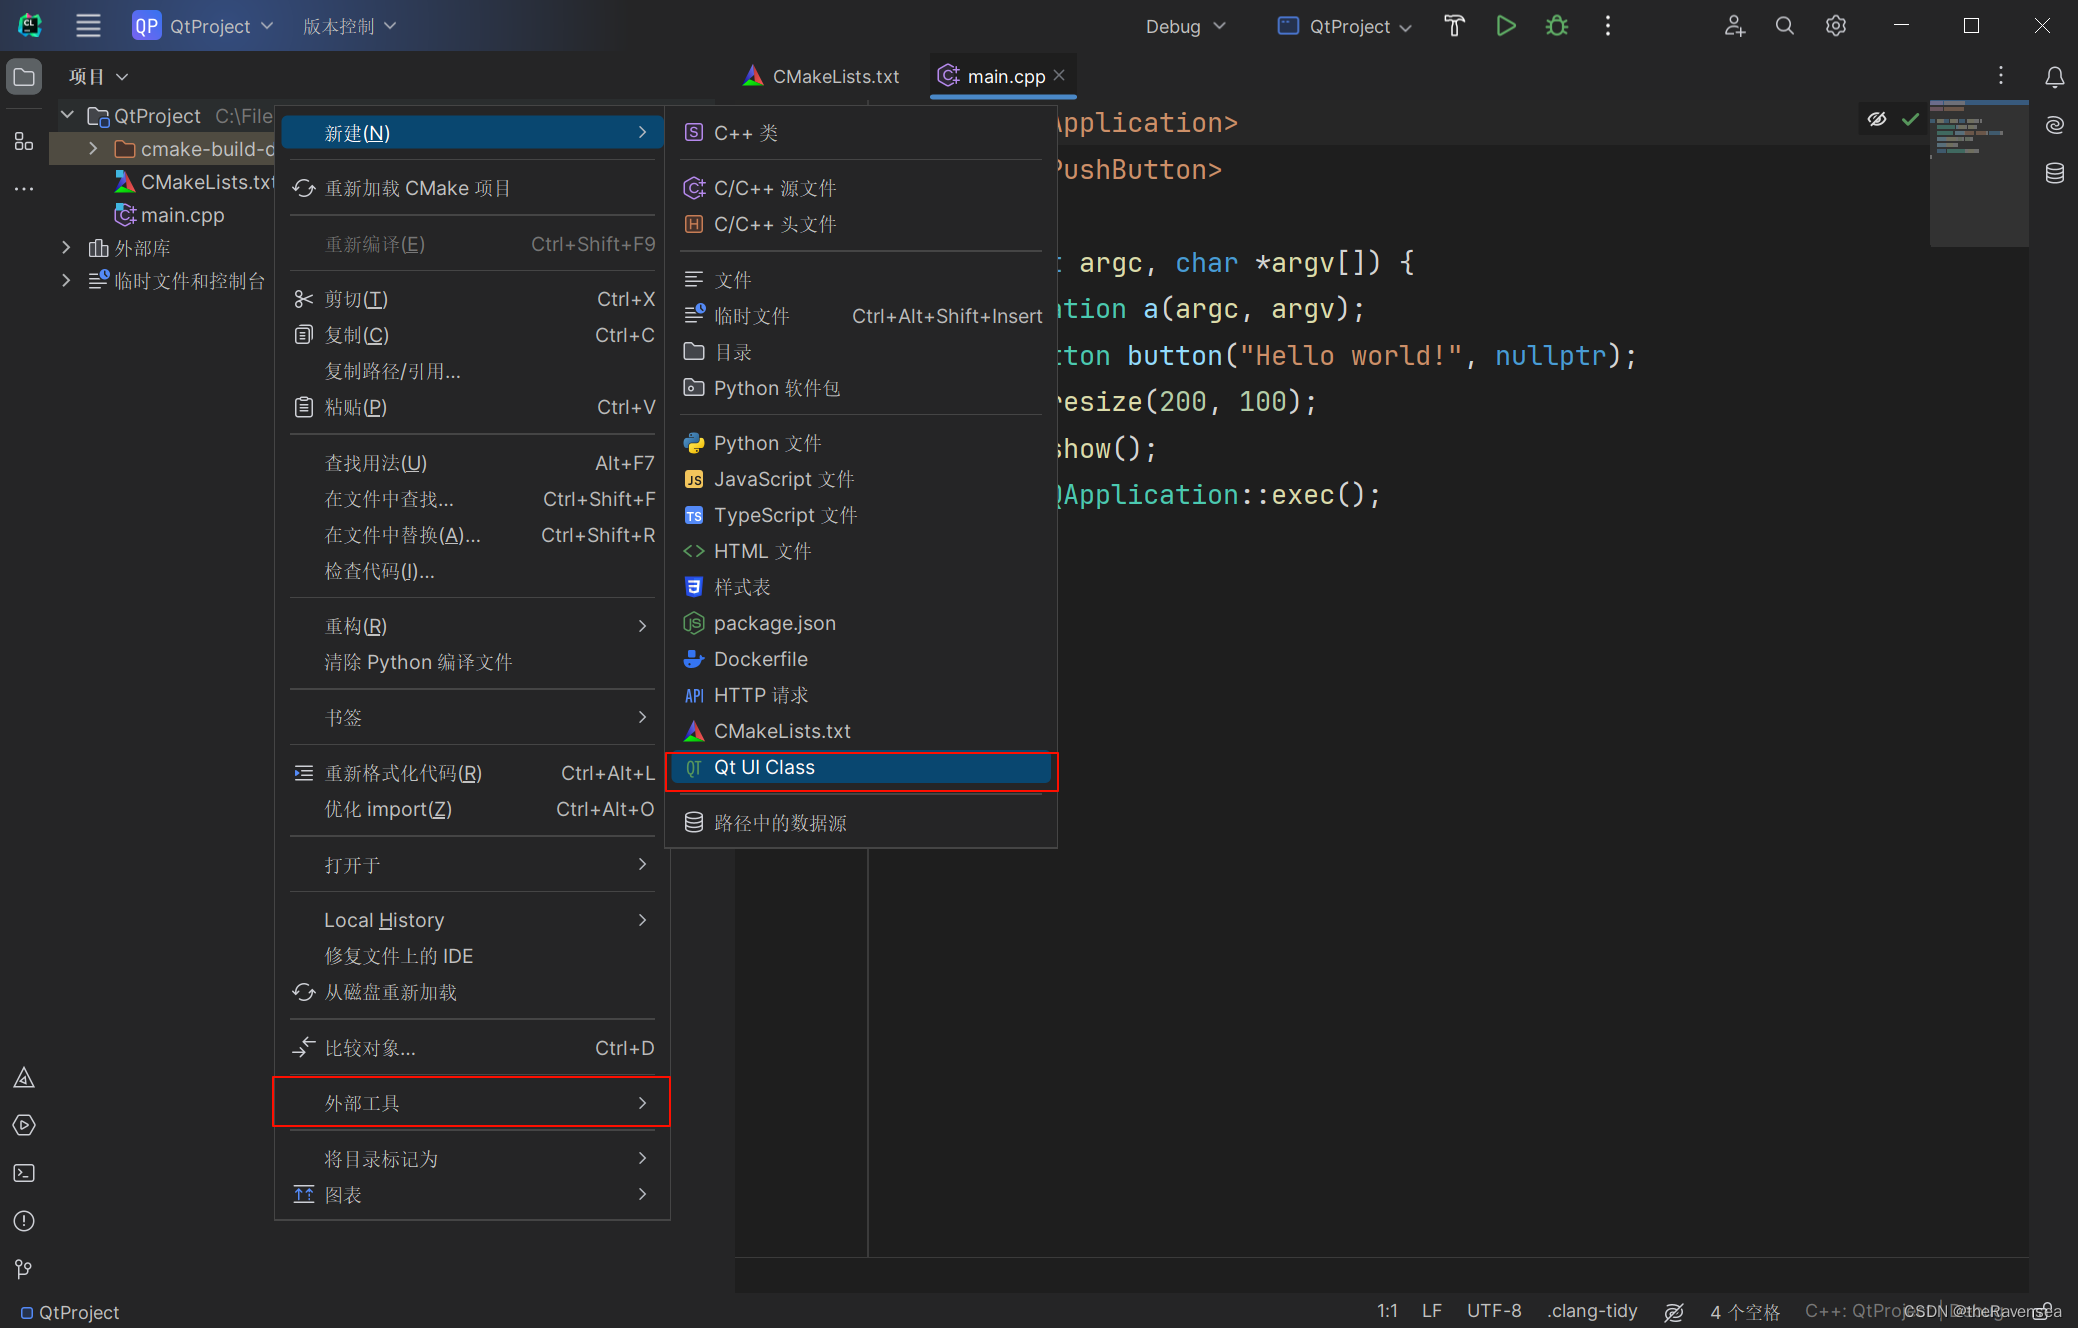Click the Build hammer icon
This screenshot has width=2078, height=1328.
coord(1455,26)
